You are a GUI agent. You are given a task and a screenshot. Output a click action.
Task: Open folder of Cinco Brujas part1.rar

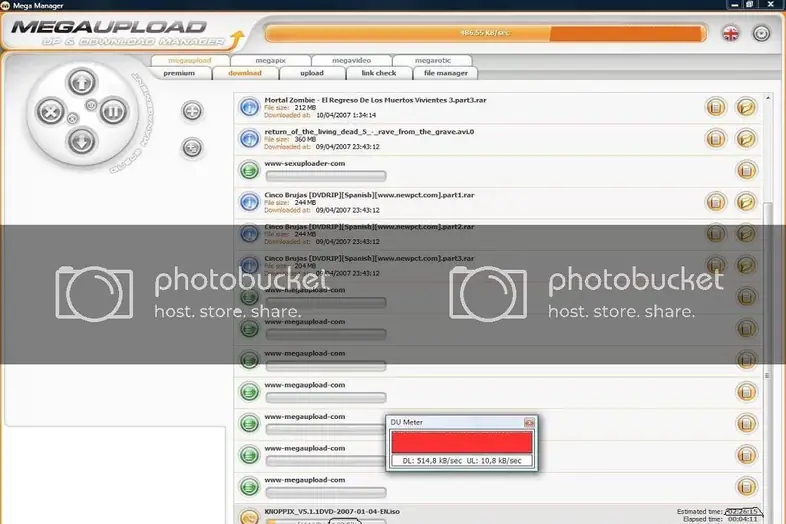(746, 202)
